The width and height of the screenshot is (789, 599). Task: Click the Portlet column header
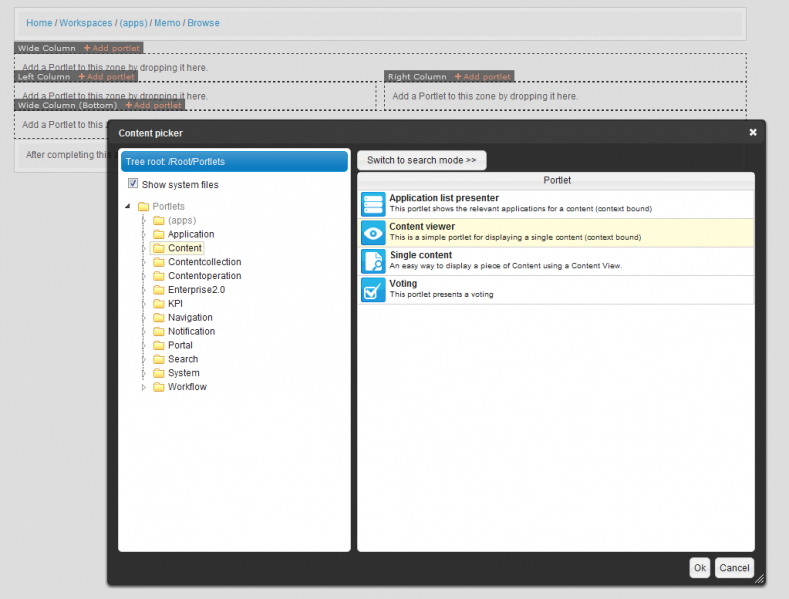coord(556,180)
